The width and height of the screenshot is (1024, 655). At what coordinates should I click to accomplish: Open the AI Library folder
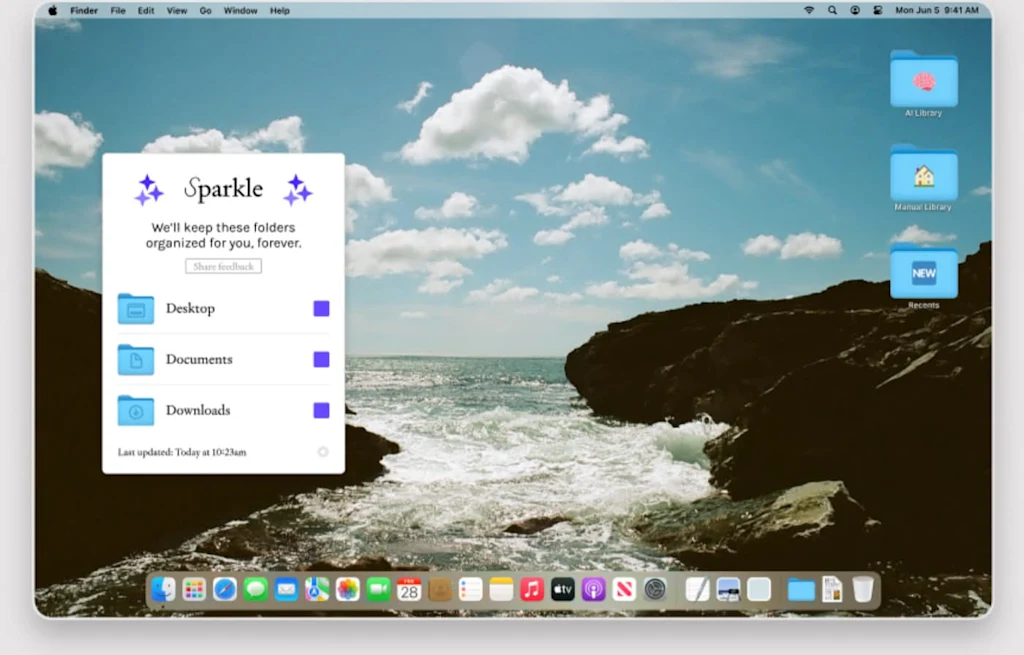point(923,81)
